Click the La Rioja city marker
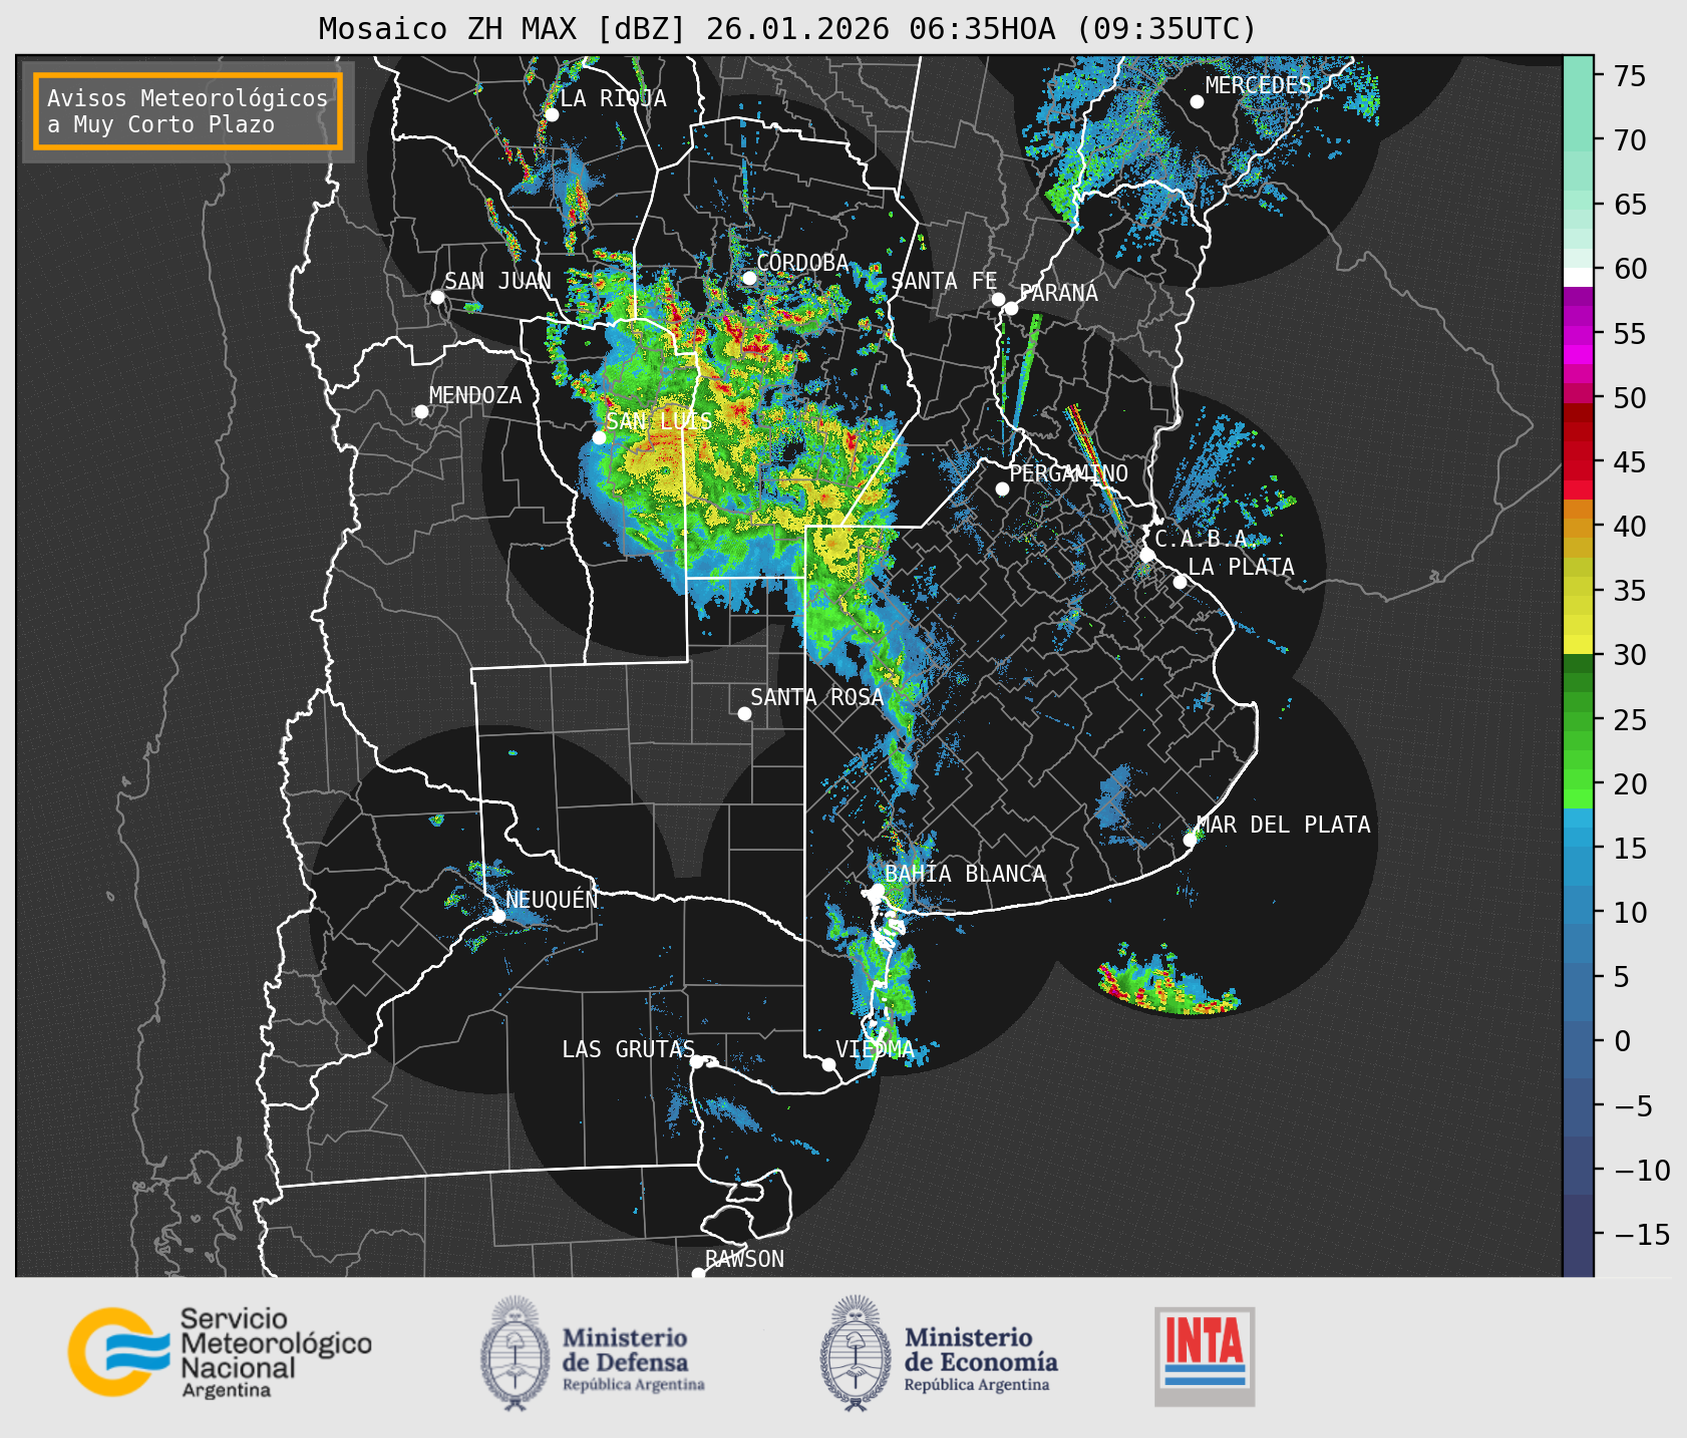Viewport: 1687px width, 1438px height. (x=551, y=115)
